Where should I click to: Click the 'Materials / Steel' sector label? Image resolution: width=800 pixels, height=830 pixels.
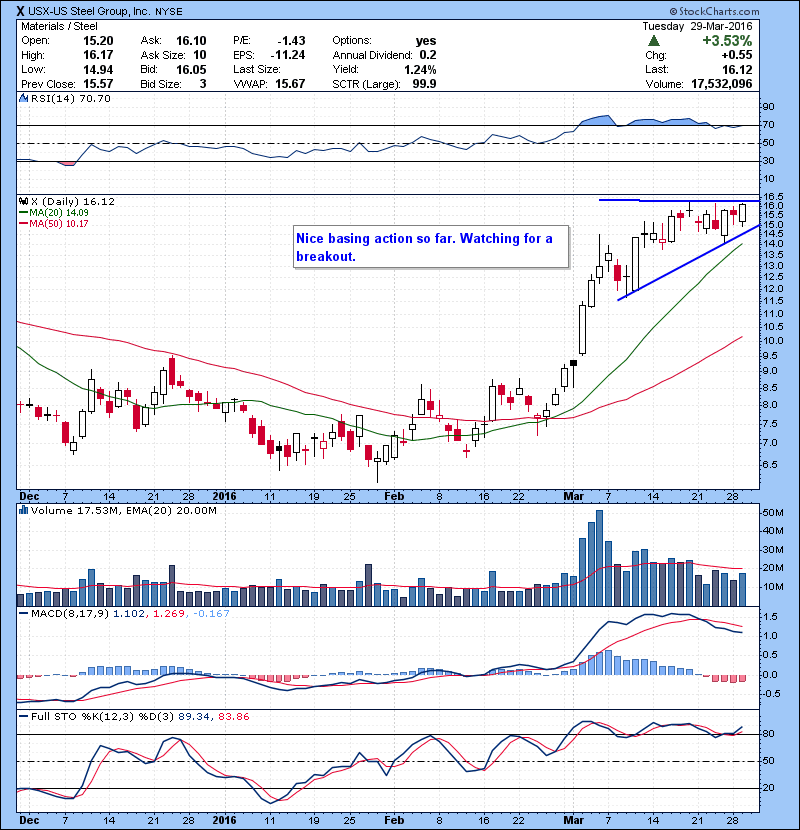pos(59,26)
